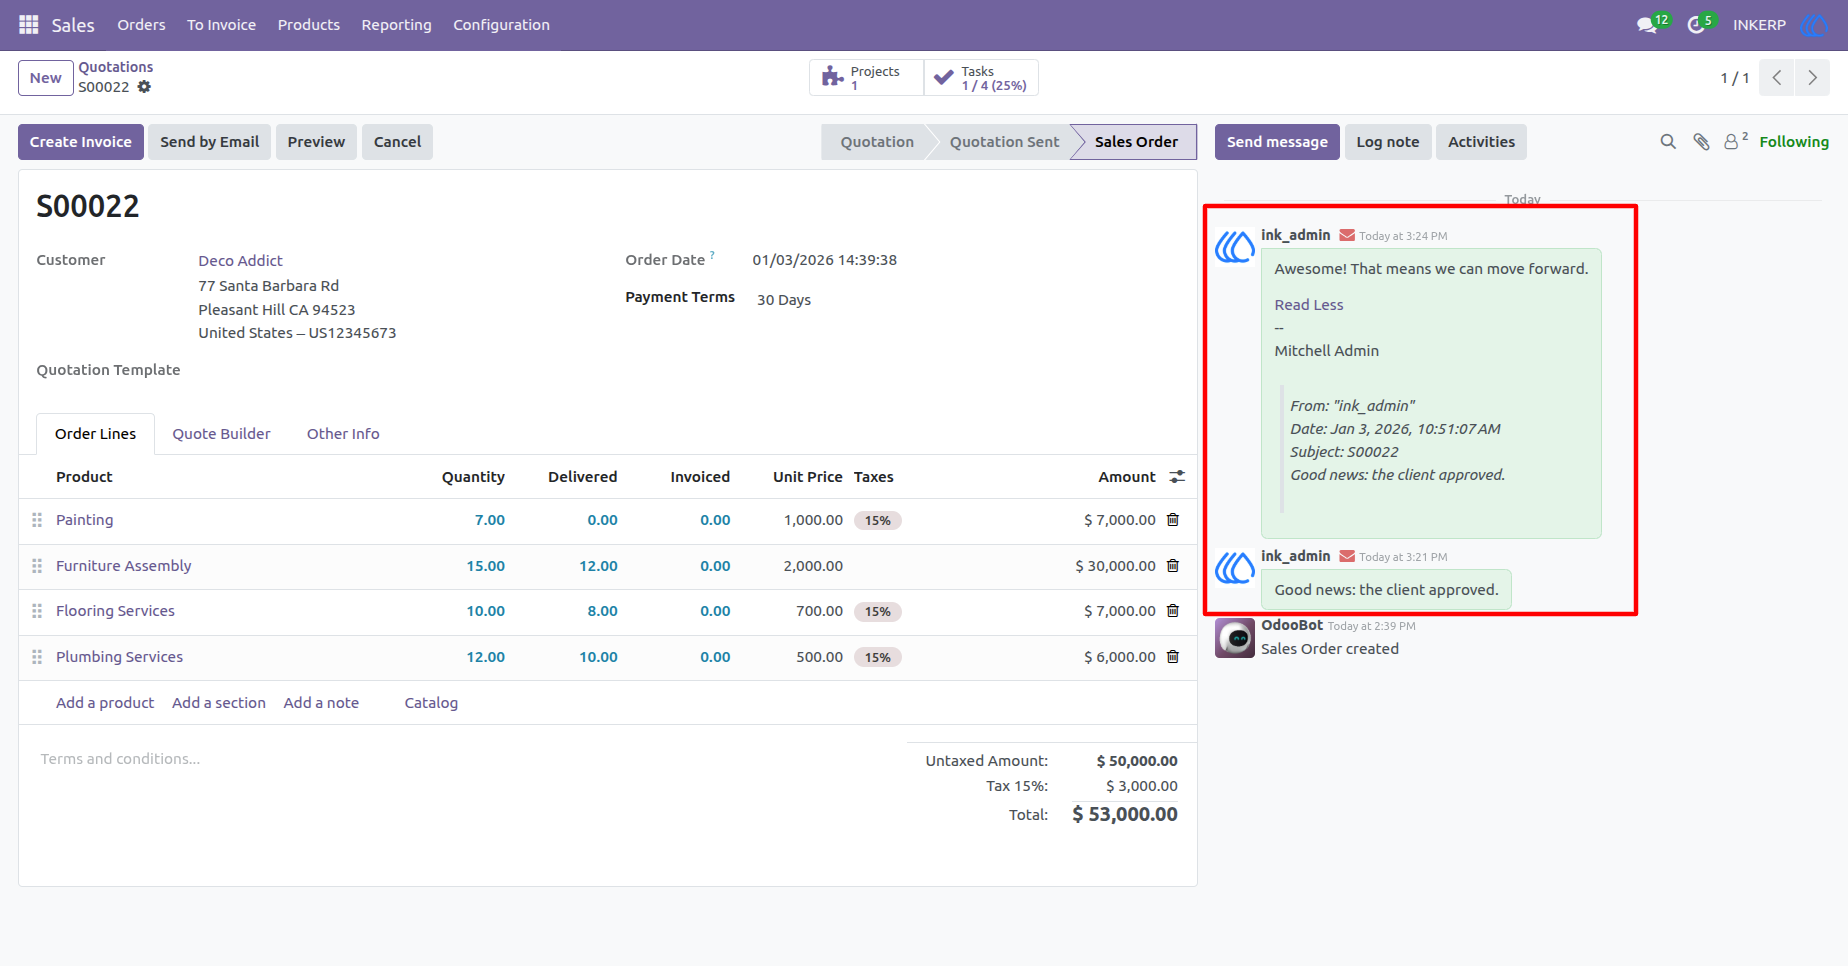Screen dimensions: 1848x966
Task: Open the Deco Addict customer link
Action: tap(240, 261)
